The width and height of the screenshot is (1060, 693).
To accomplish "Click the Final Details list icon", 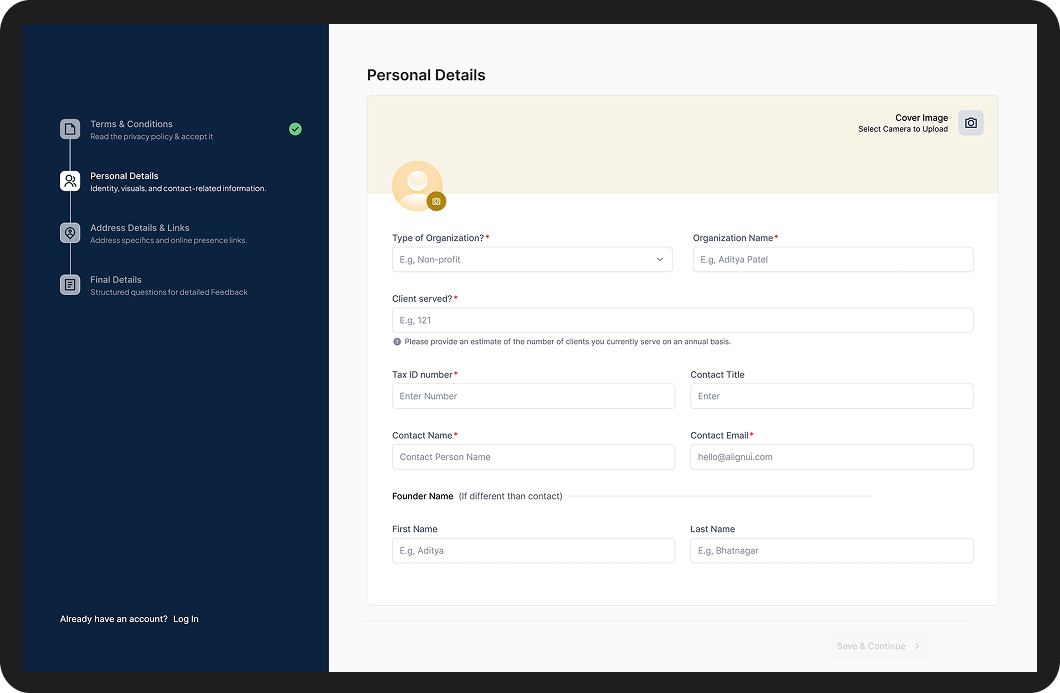I will point(70,285).
